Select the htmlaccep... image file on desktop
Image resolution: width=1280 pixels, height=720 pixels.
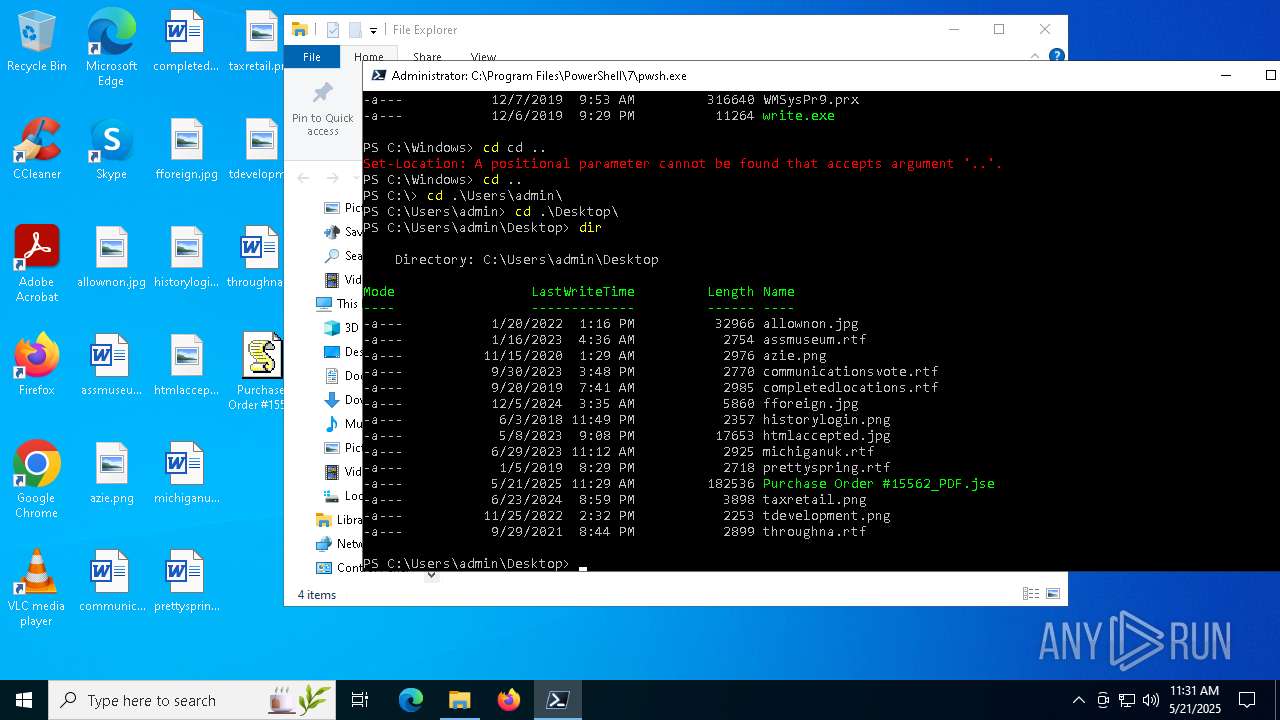[x=186, y=365]
